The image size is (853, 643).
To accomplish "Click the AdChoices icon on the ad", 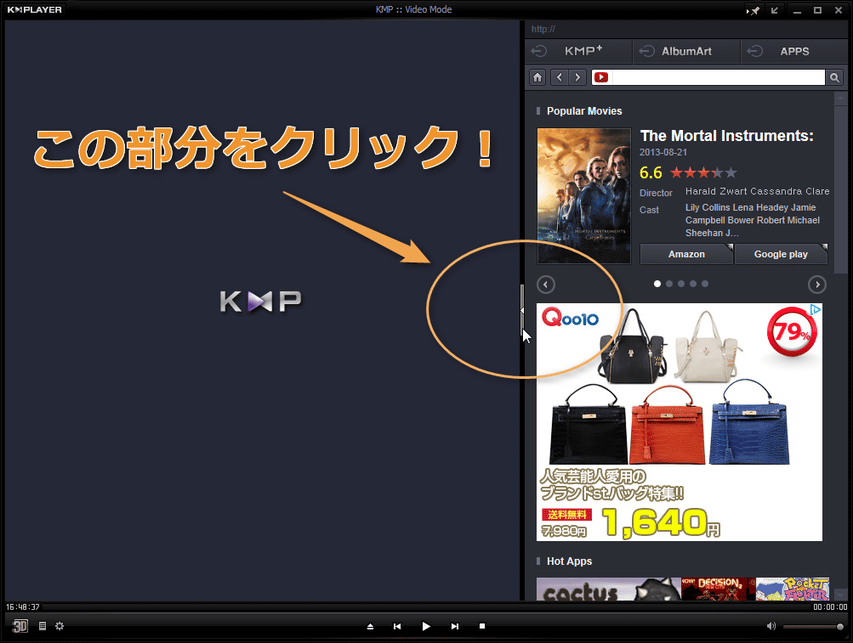I will click(815, 310).
